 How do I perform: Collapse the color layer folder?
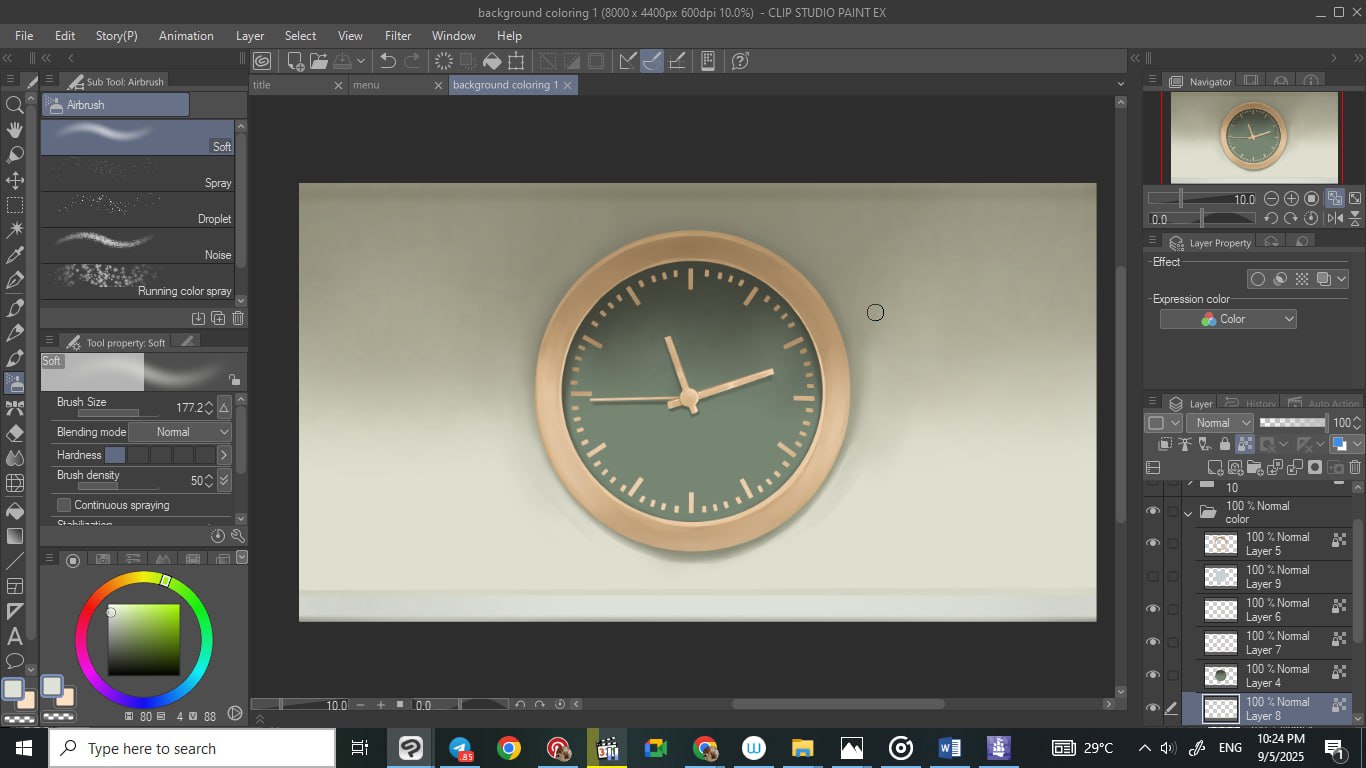coord(1188,512)
